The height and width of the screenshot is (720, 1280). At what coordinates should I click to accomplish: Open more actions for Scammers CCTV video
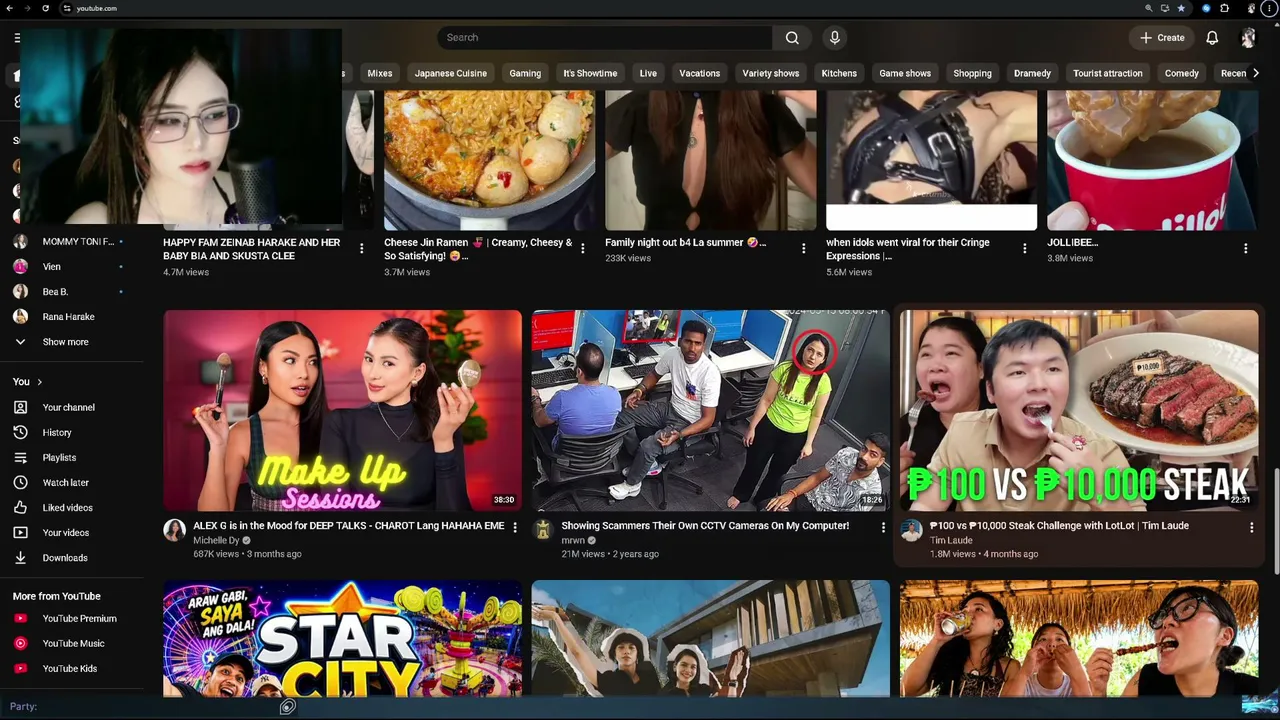[883, 527]
